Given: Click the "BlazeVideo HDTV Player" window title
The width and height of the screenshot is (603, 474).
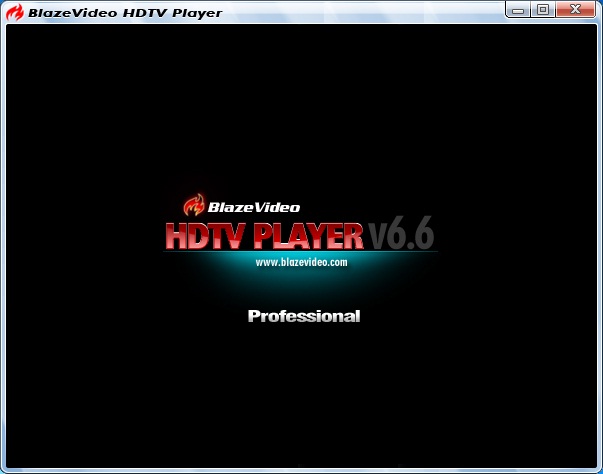Looking at the screenshot, I should tap(125, 13).
